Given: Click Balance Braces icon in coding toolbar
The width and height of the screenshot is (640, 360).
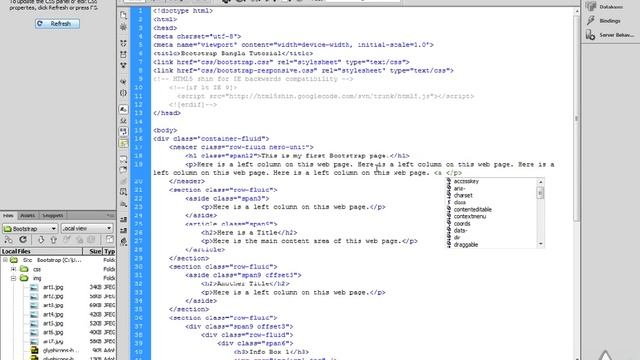Looking at the screenshot, I should tap(123, 93).
